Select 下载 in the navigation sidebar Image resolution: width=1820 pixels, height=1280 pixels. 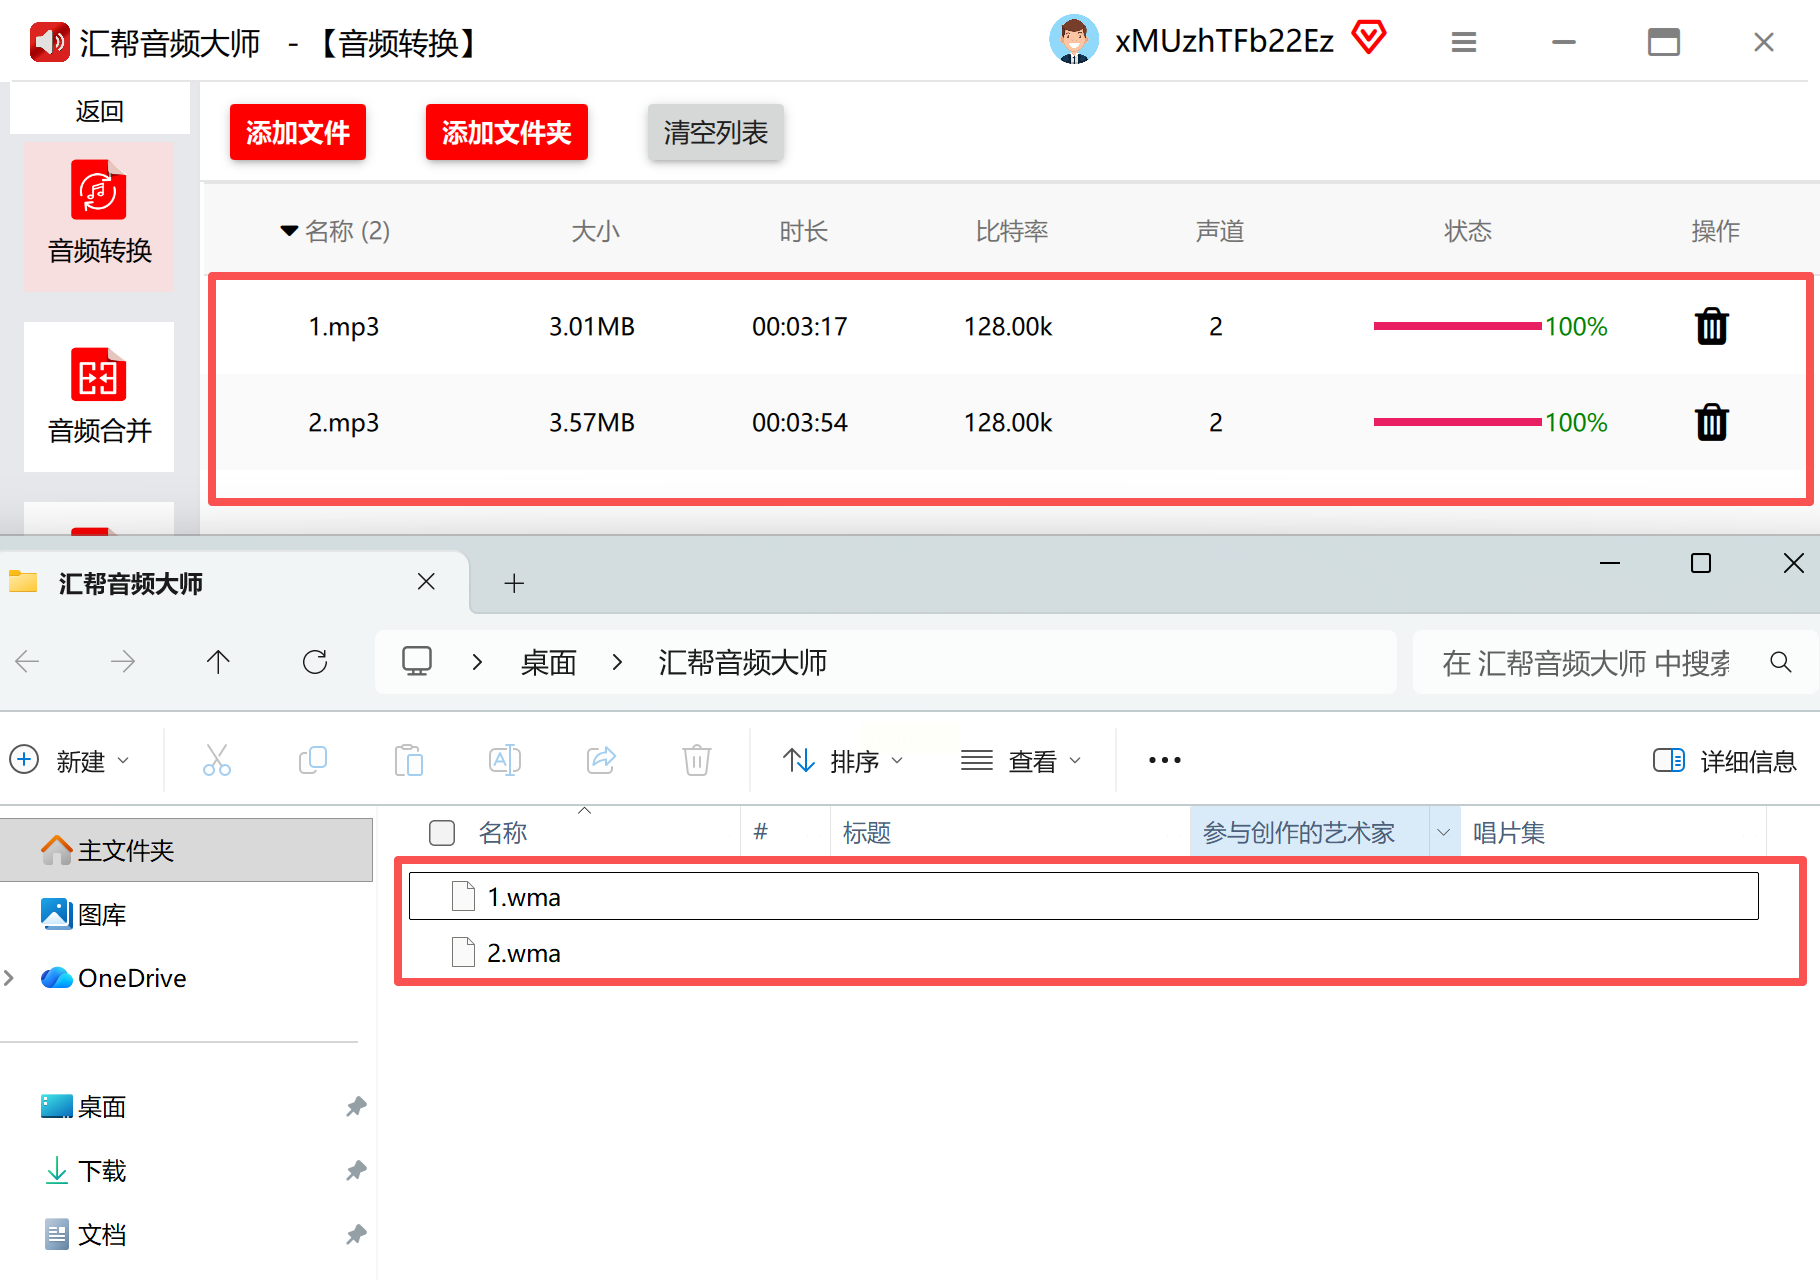(102, 1171)
